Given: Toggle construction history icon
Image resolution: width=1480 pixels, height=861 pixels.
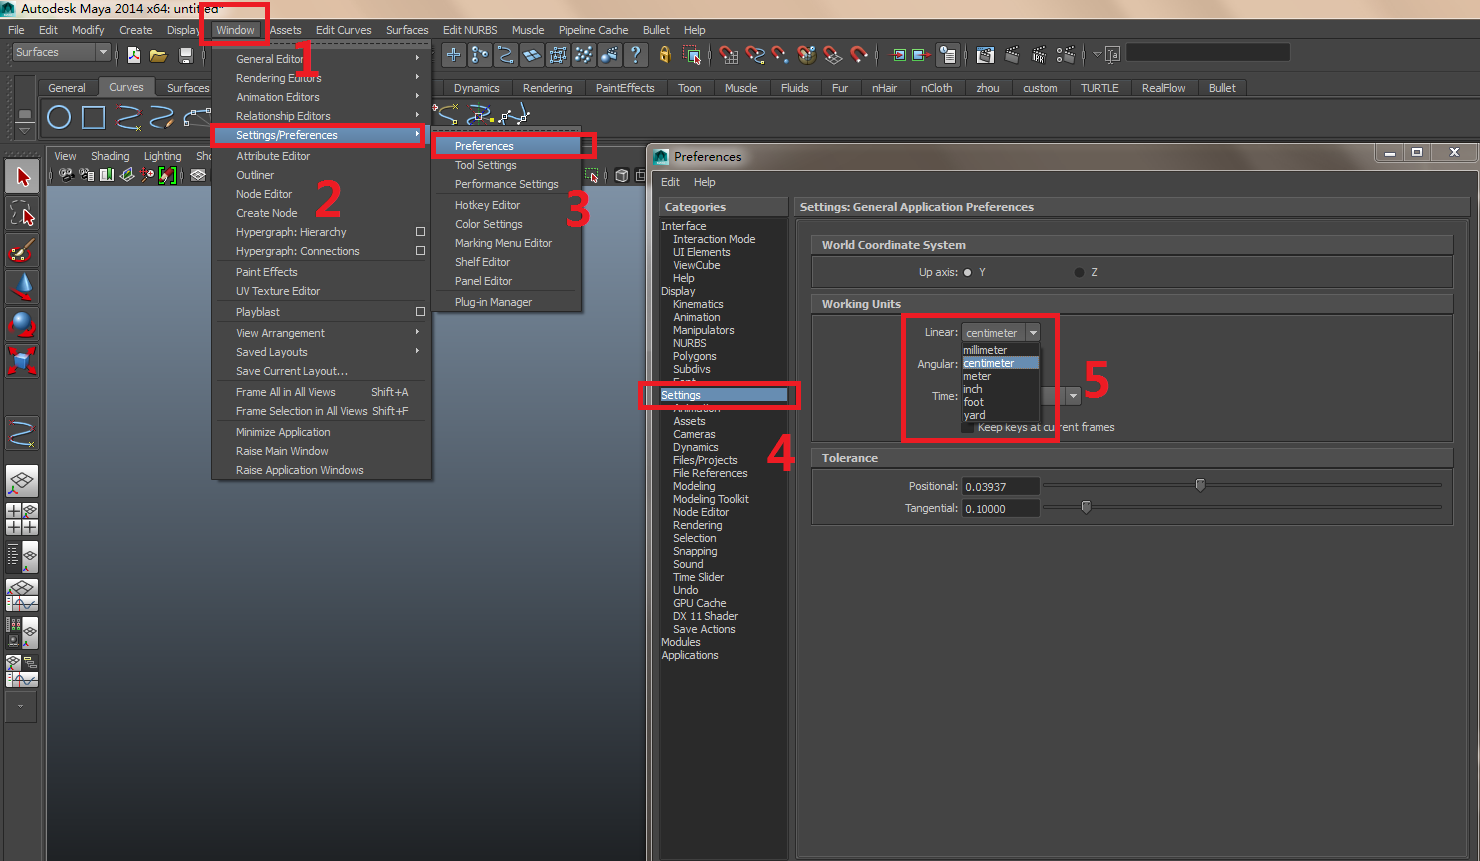Looking at the screenshot, I should 948,54.
